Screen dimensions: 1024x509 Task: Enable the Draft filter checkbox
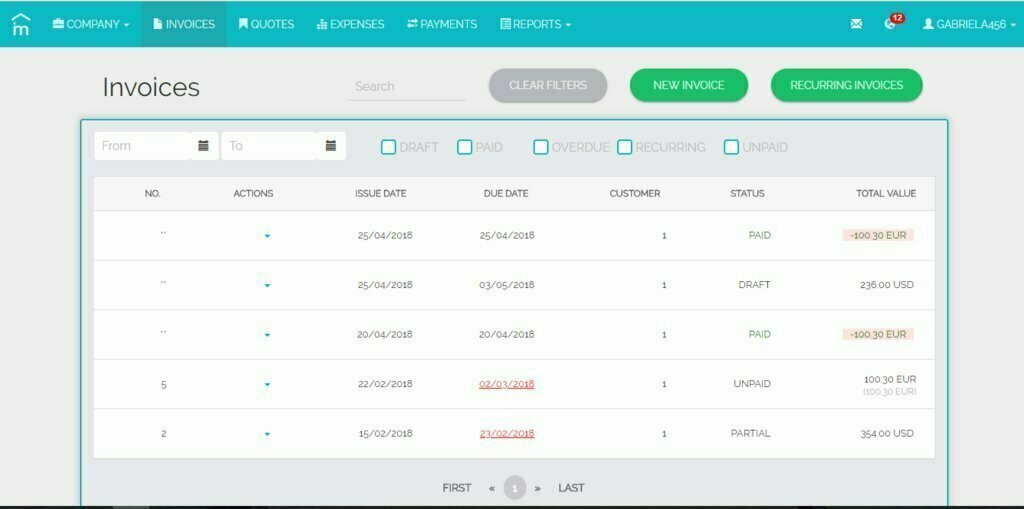pyautogui.click(x=388, y=147)
